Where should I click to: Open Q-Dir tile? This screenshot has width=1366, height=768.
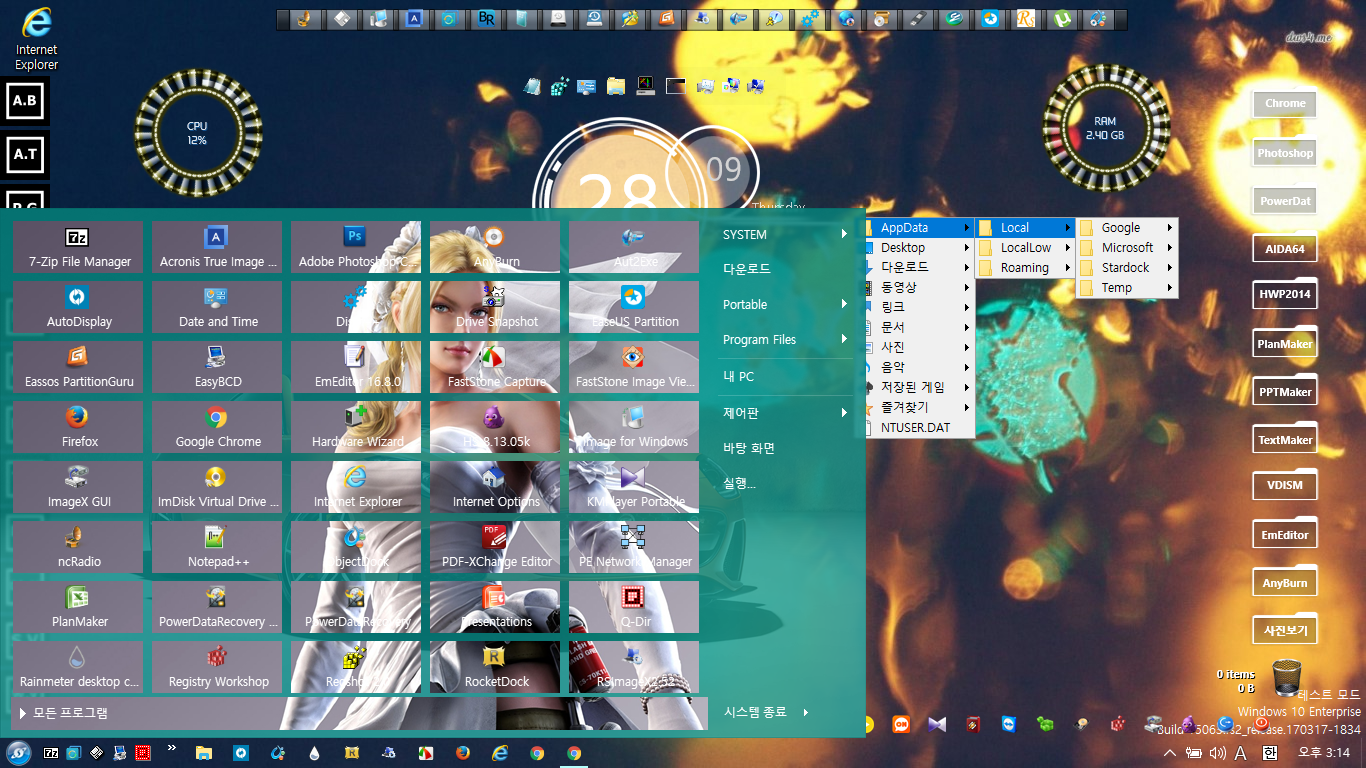[634, 607]
